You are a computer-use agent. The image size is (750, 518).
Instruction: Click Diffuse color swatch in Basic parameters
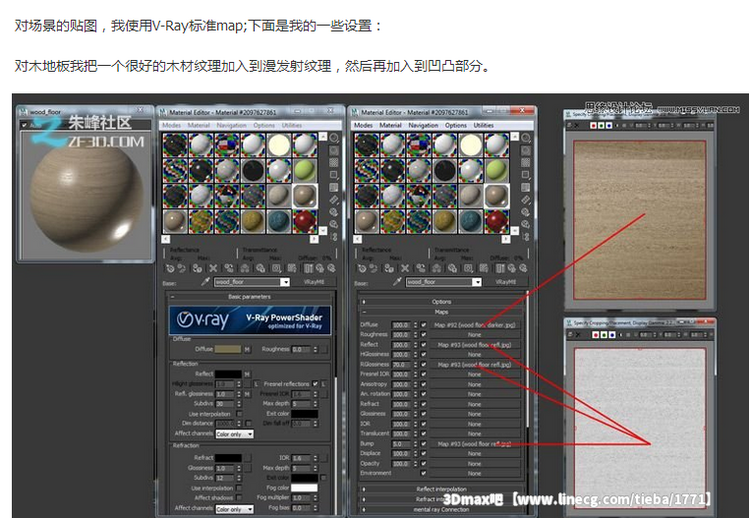(228, 349)
